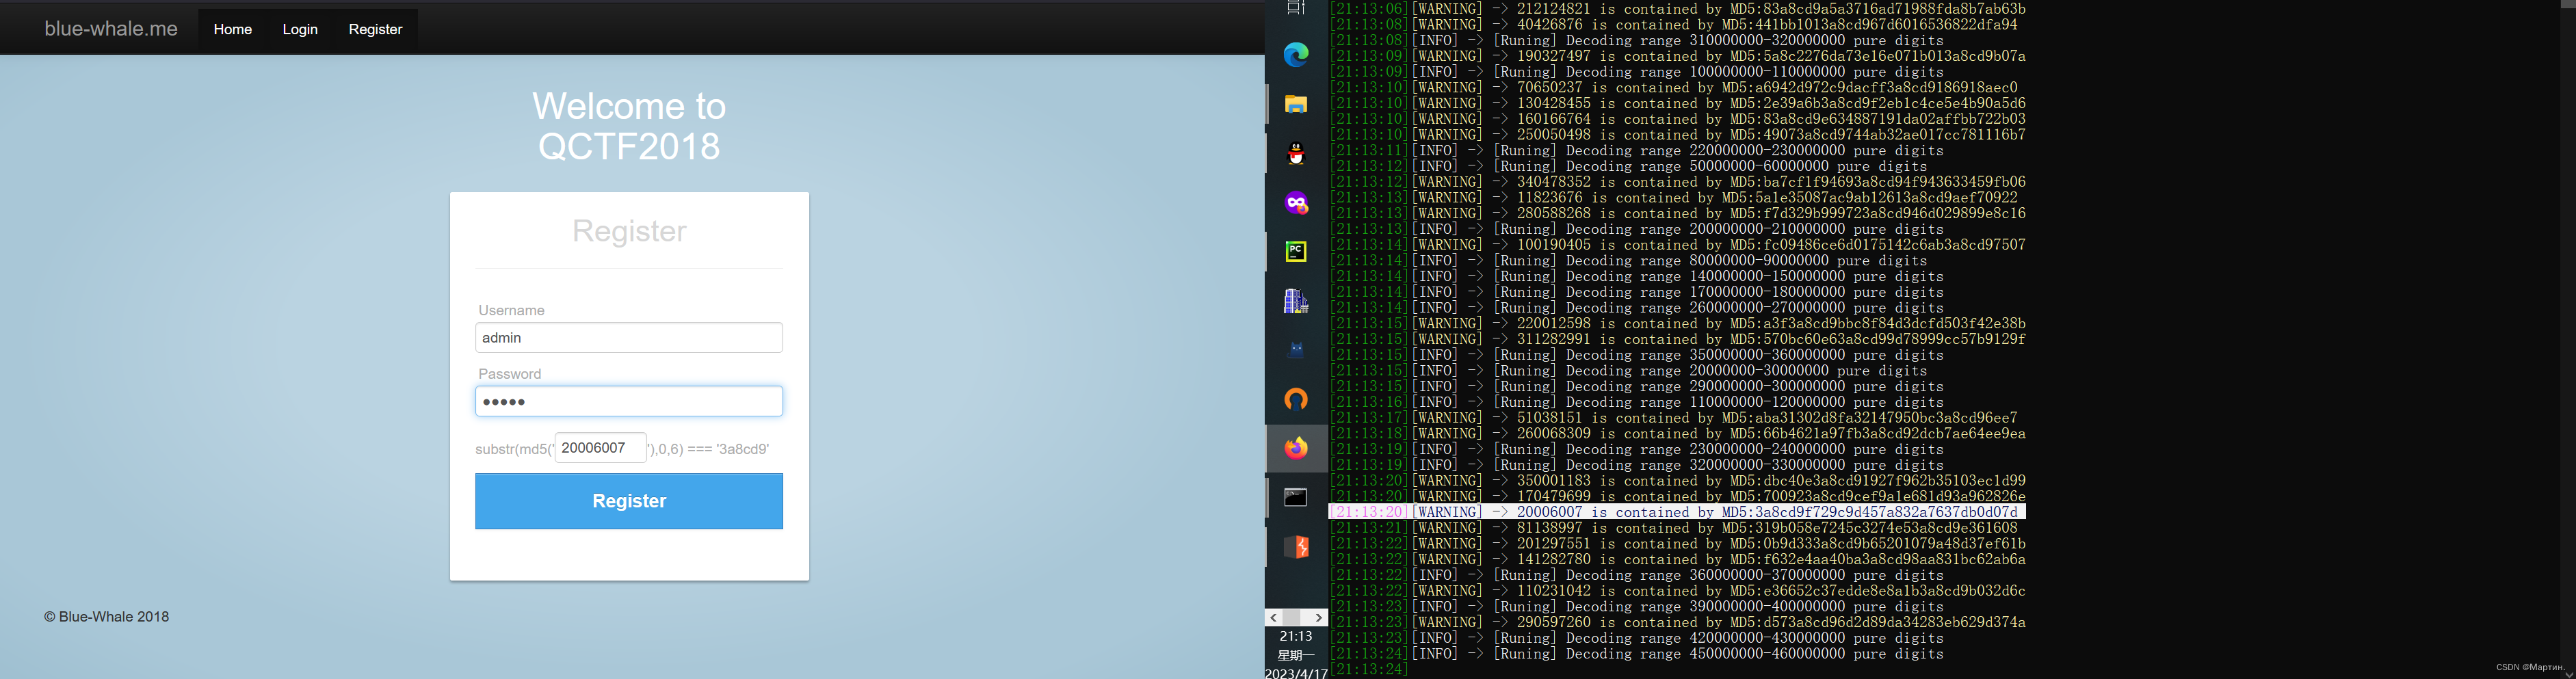This screenshot has width=2576, height=679.
Task: Click the terminal line for 212124821
Action: (x=1677, y=9)
